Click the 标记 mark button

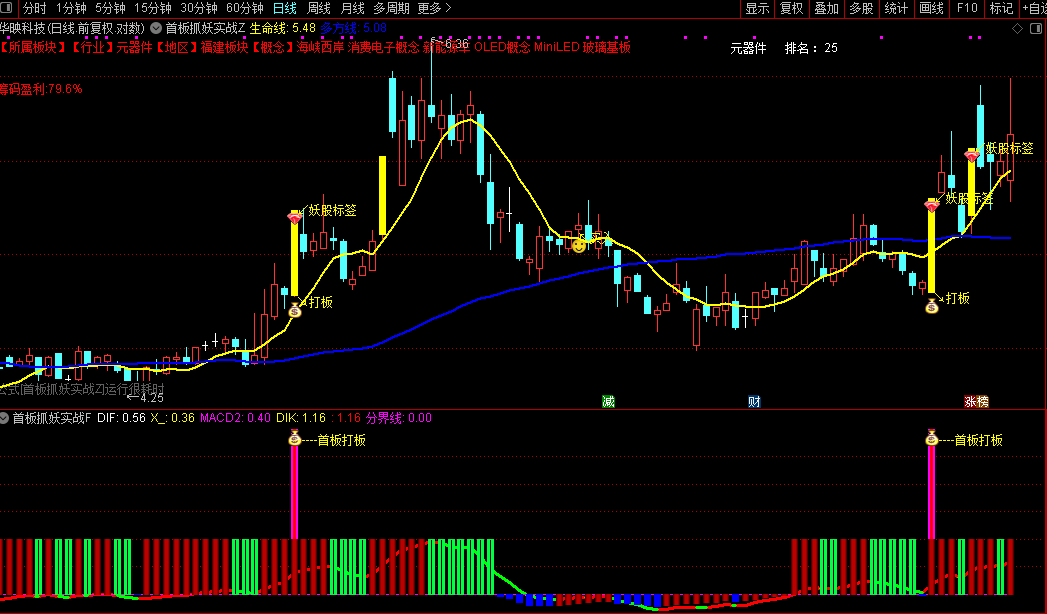(1001, 8)
